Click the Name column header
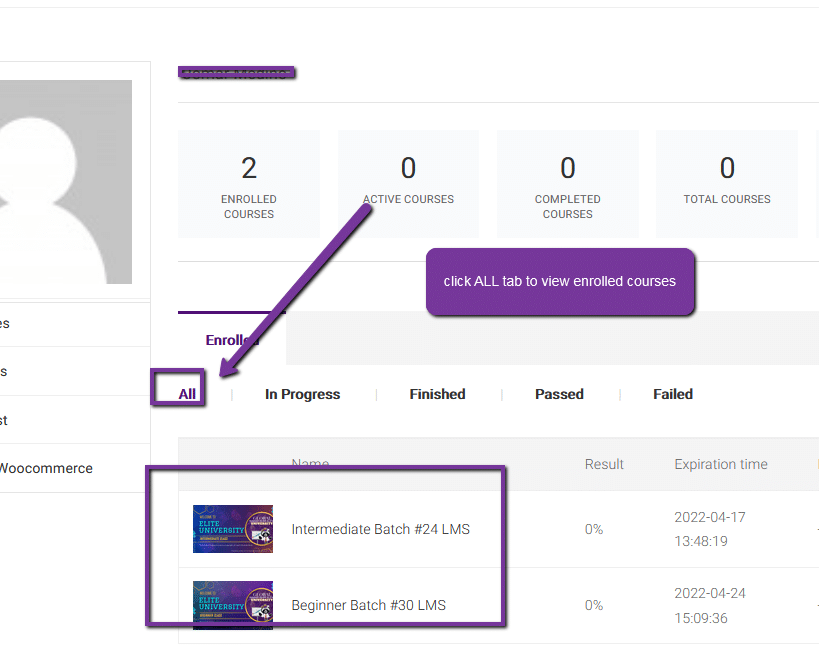This screenshot has height=653, width=819. (310, 464)
